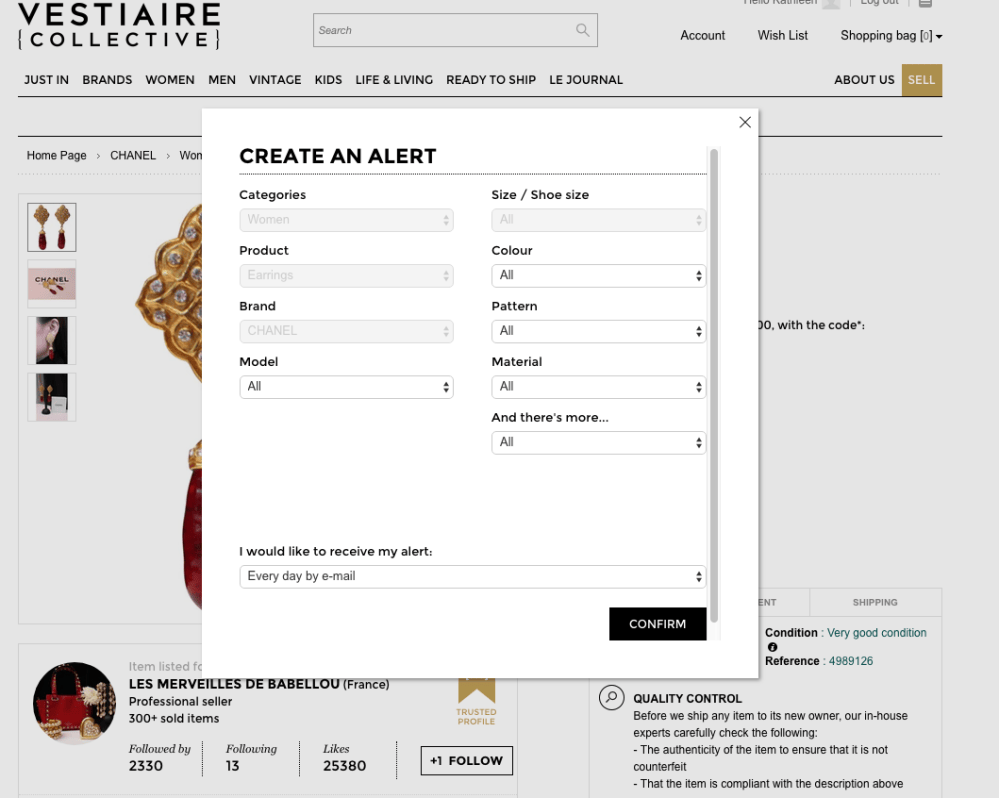This screenshot has height=798, width=999.
Task: Open the KIDS menu
Action: coord(328,80)
